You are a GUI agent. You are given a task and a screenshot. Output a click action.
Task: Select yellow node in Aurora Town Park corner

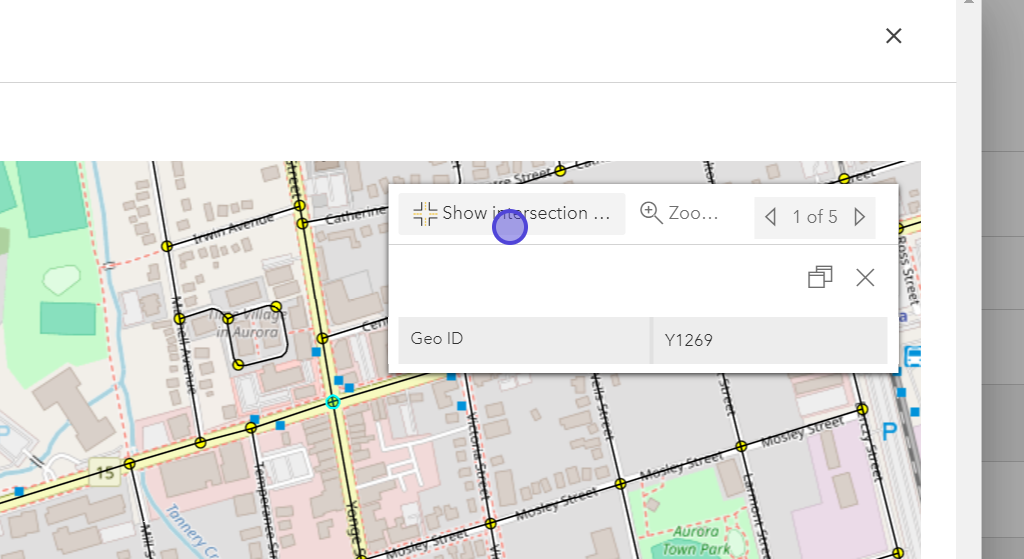click(621, 484)
